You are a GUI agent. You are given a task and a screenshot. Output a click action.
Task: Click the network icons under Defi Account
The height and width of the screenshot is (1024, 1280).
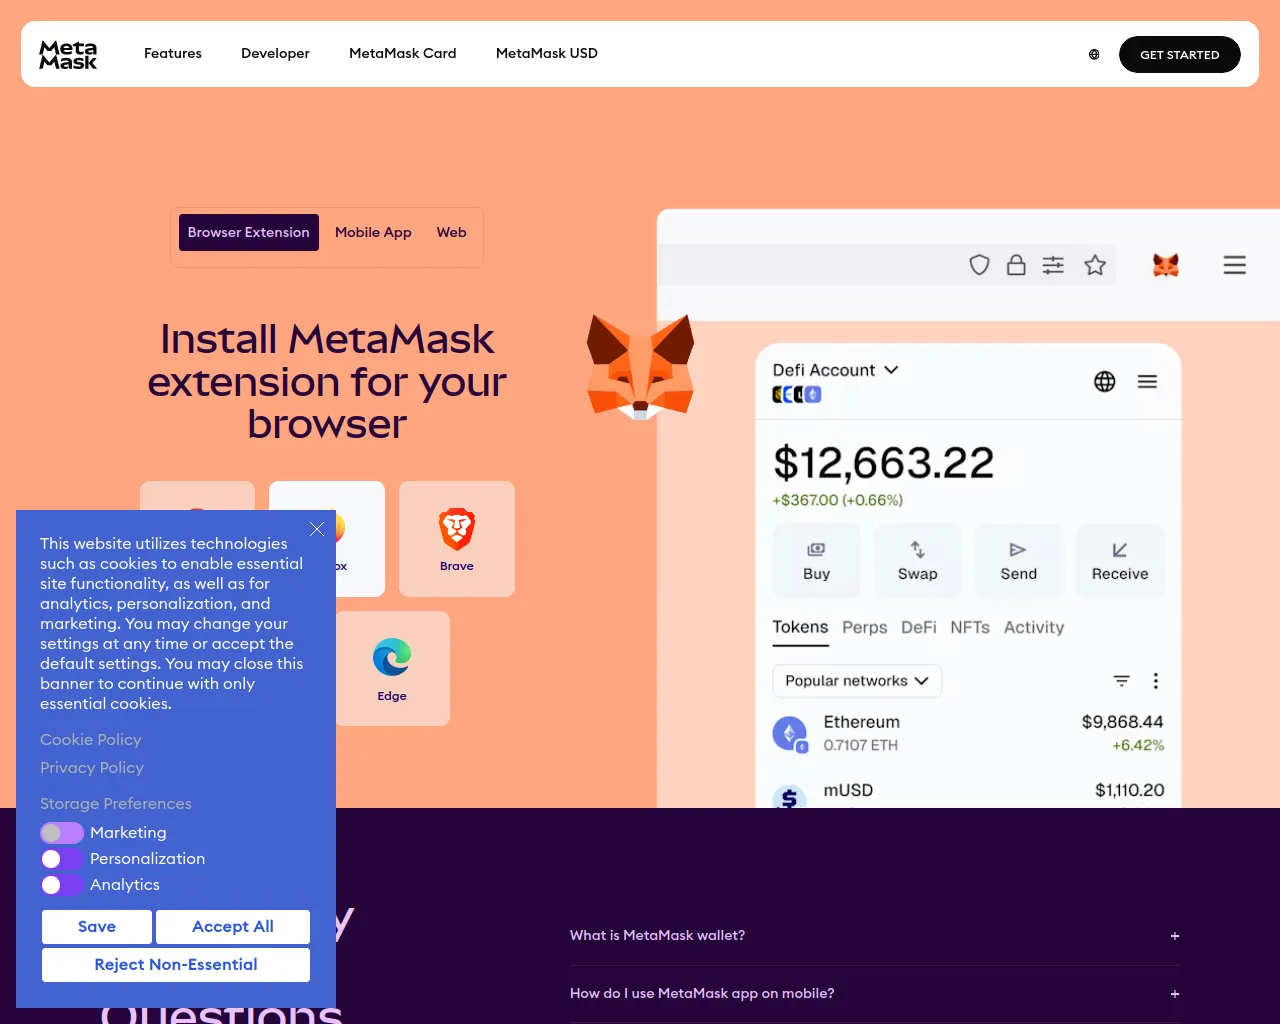click(797, 394)
